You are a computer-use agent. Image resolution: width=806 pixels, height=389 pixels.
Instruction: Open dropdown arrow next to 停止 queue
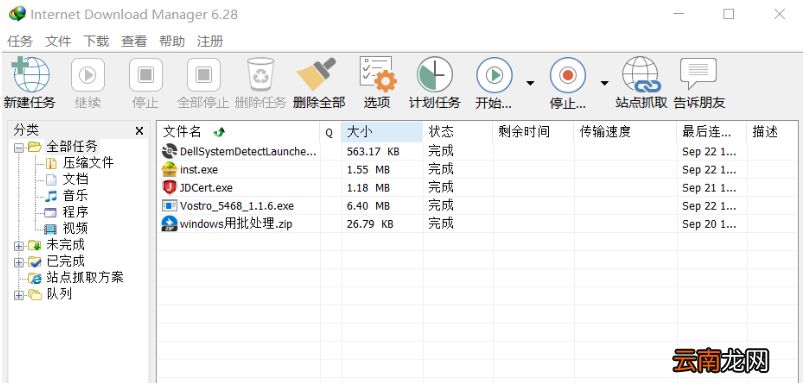(x=605, y=83)
